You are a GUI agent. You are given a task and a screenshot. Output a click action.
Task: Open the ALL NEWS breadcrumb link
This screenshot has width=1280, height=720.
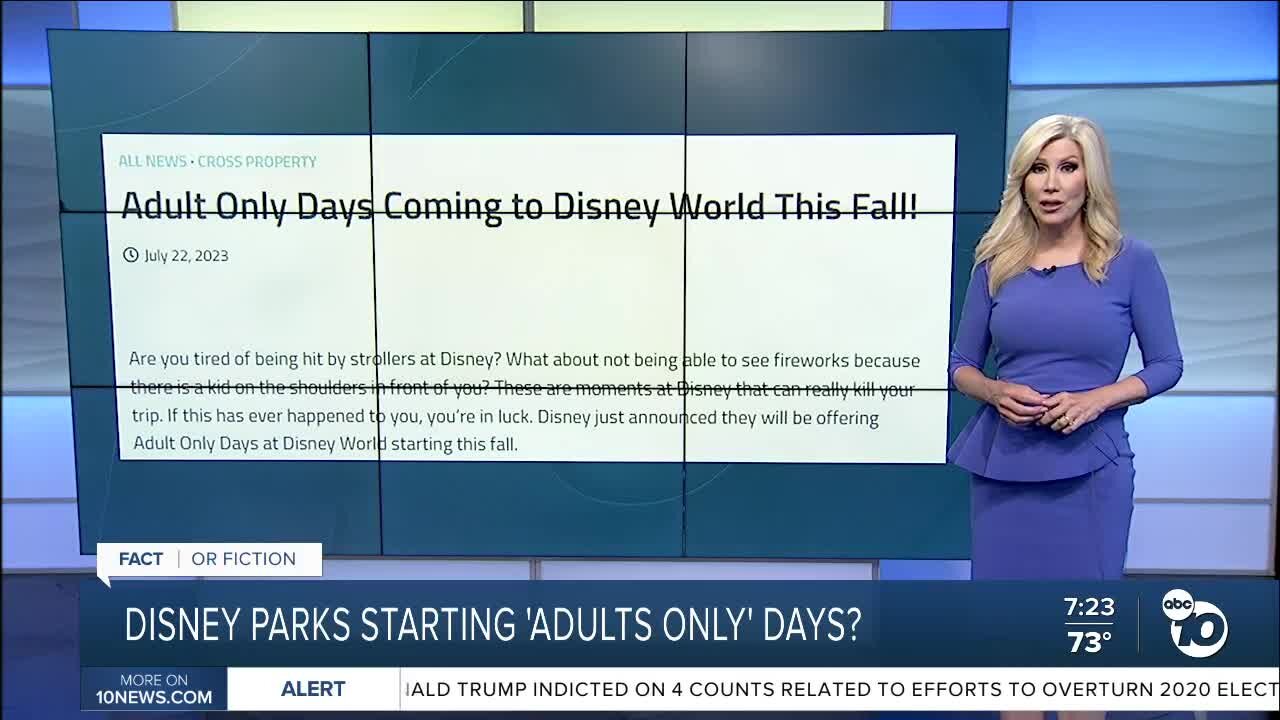[x=152, y=161]
